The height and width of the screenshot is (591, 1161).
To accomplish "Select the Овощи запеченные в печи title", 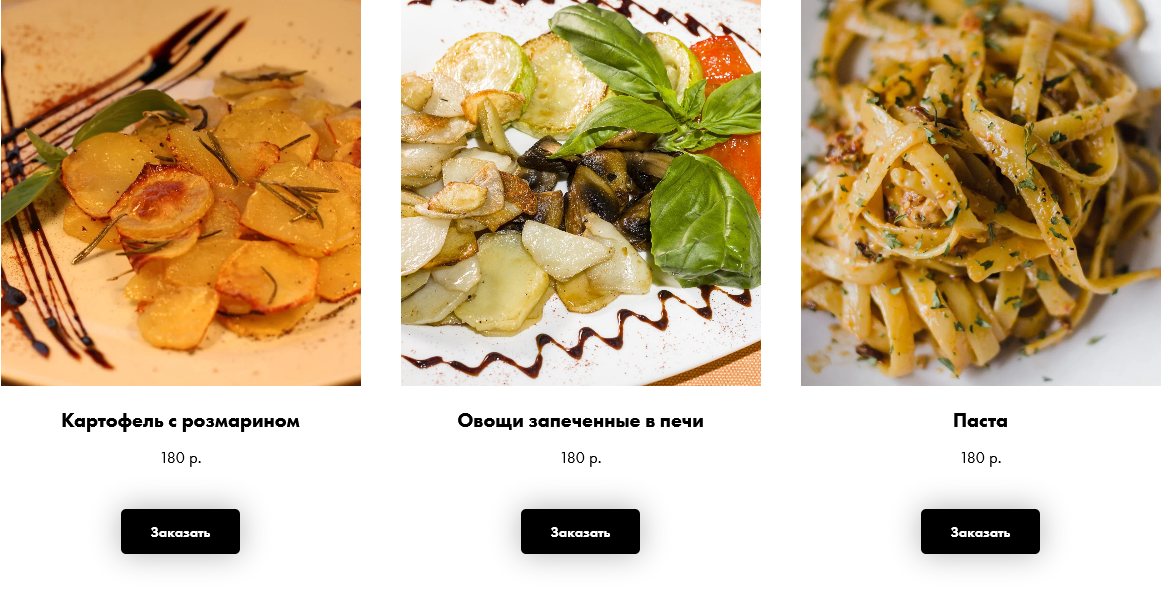I will [580, 421].
